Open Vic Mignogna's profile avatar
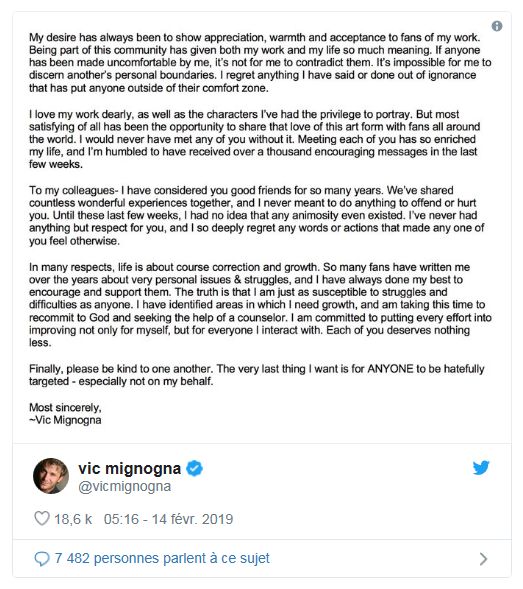 (x=51, y=476)
